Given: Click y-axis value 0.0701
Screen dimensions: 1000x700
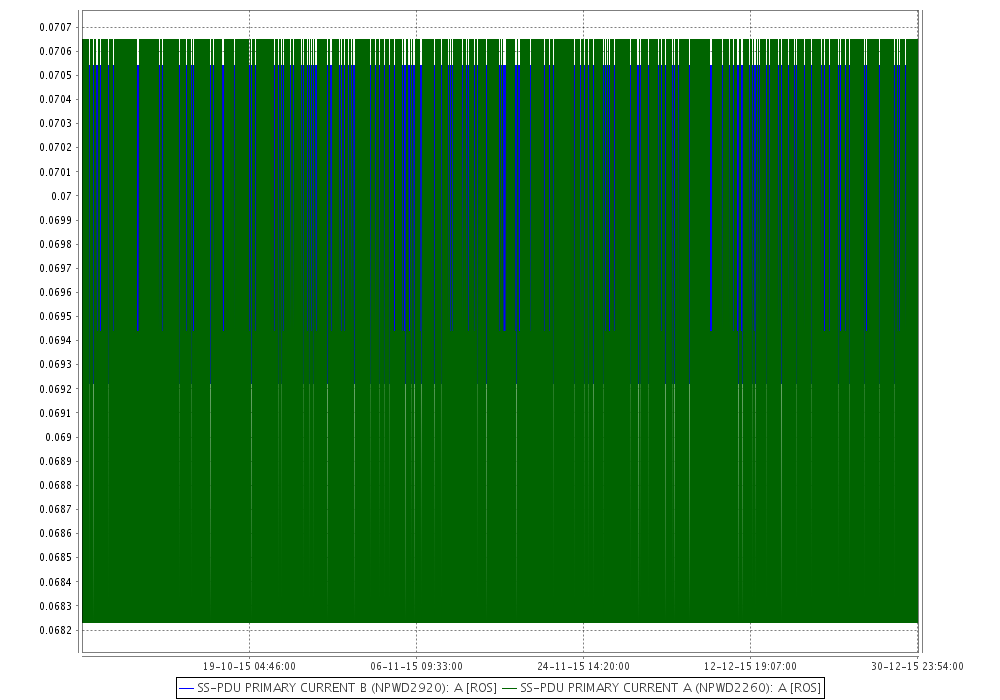Looking at the screenshot, I should [x=55, y=172].
